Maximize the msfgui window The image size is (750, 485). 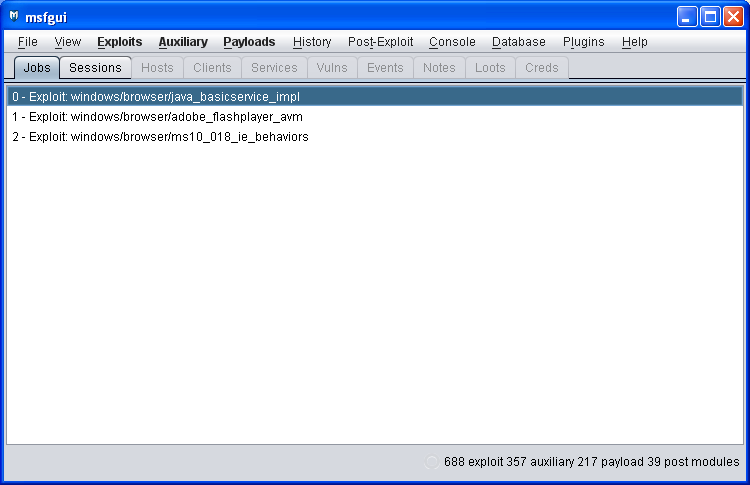pyautogui.click(x=710, y=17)
